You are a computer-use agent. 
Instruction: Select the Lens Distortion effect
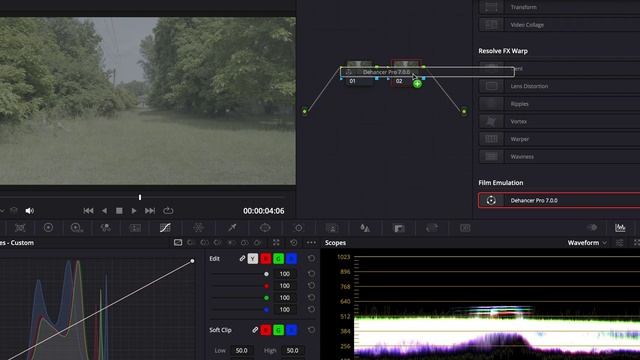(x=559, y=86)
